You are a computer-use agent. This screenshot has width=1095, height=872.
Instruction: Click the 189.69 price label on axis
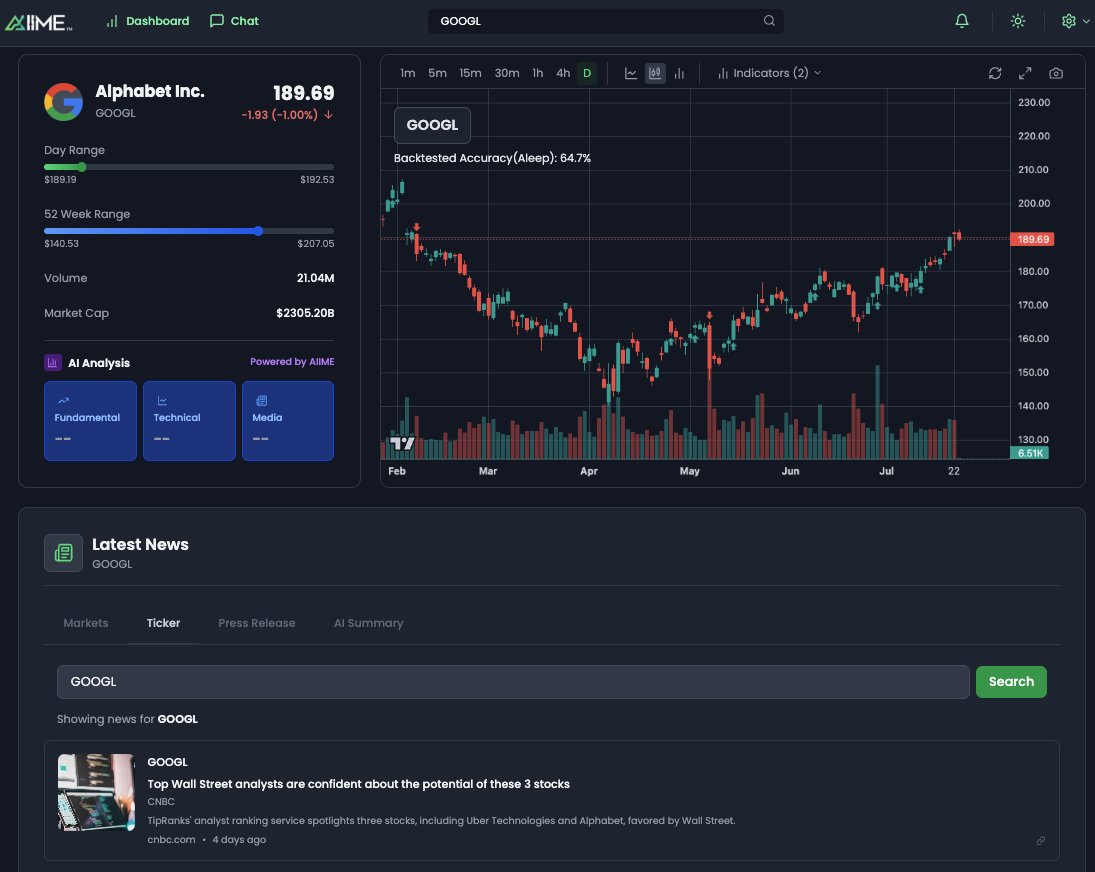point(1032,239)
